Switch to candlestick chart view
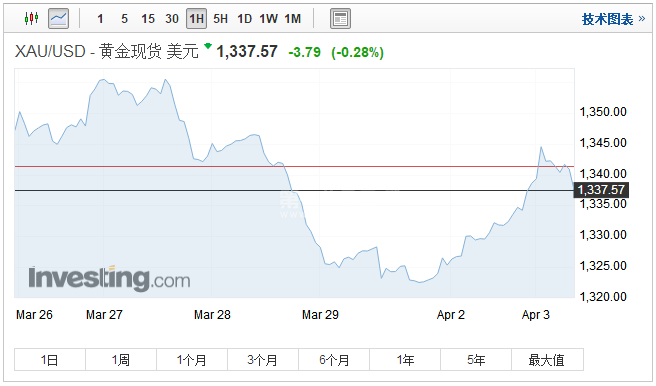Image resolution: width=656 pixels, height=386 pixels. (x=31, y=18)
